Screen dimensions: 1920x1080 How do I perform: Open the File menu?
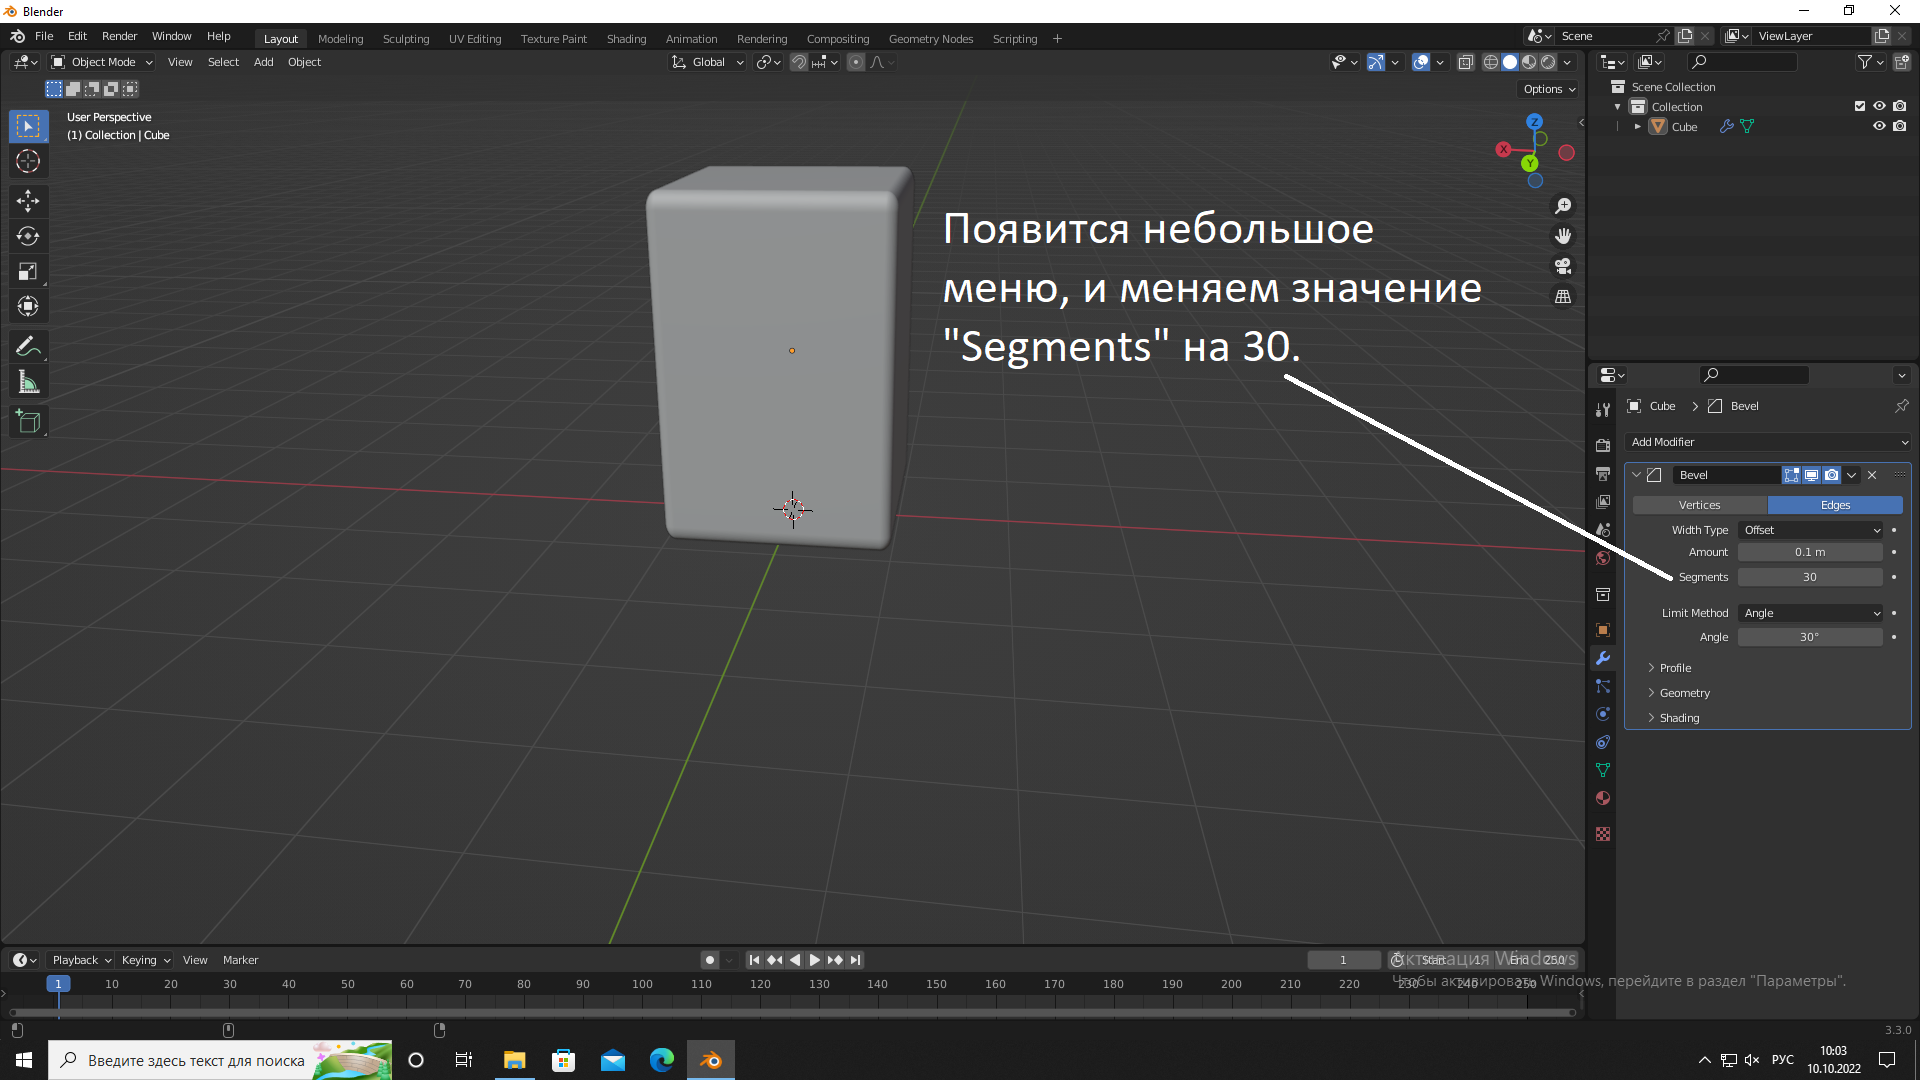click(x=44, y=36)
